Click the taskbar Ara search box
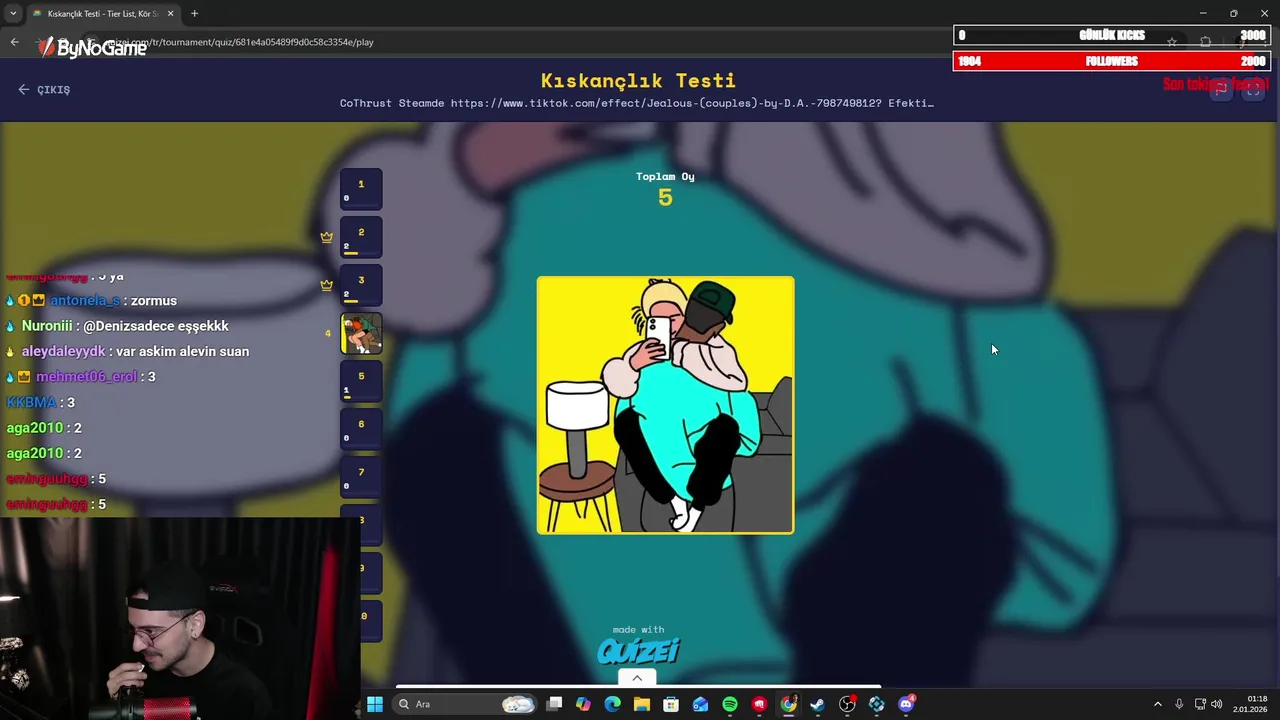1280x720 pixels. coord(466,704)
